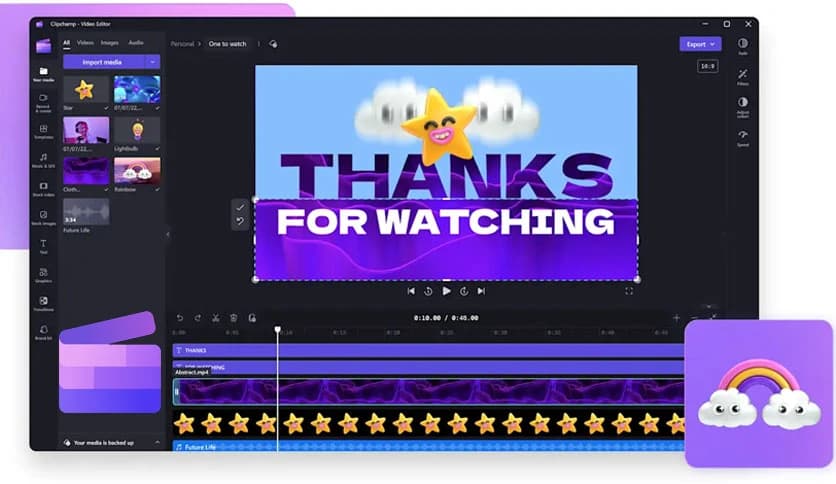Collapse the media panel with side arrow
The image size is (836, 484).
(168, 234)
